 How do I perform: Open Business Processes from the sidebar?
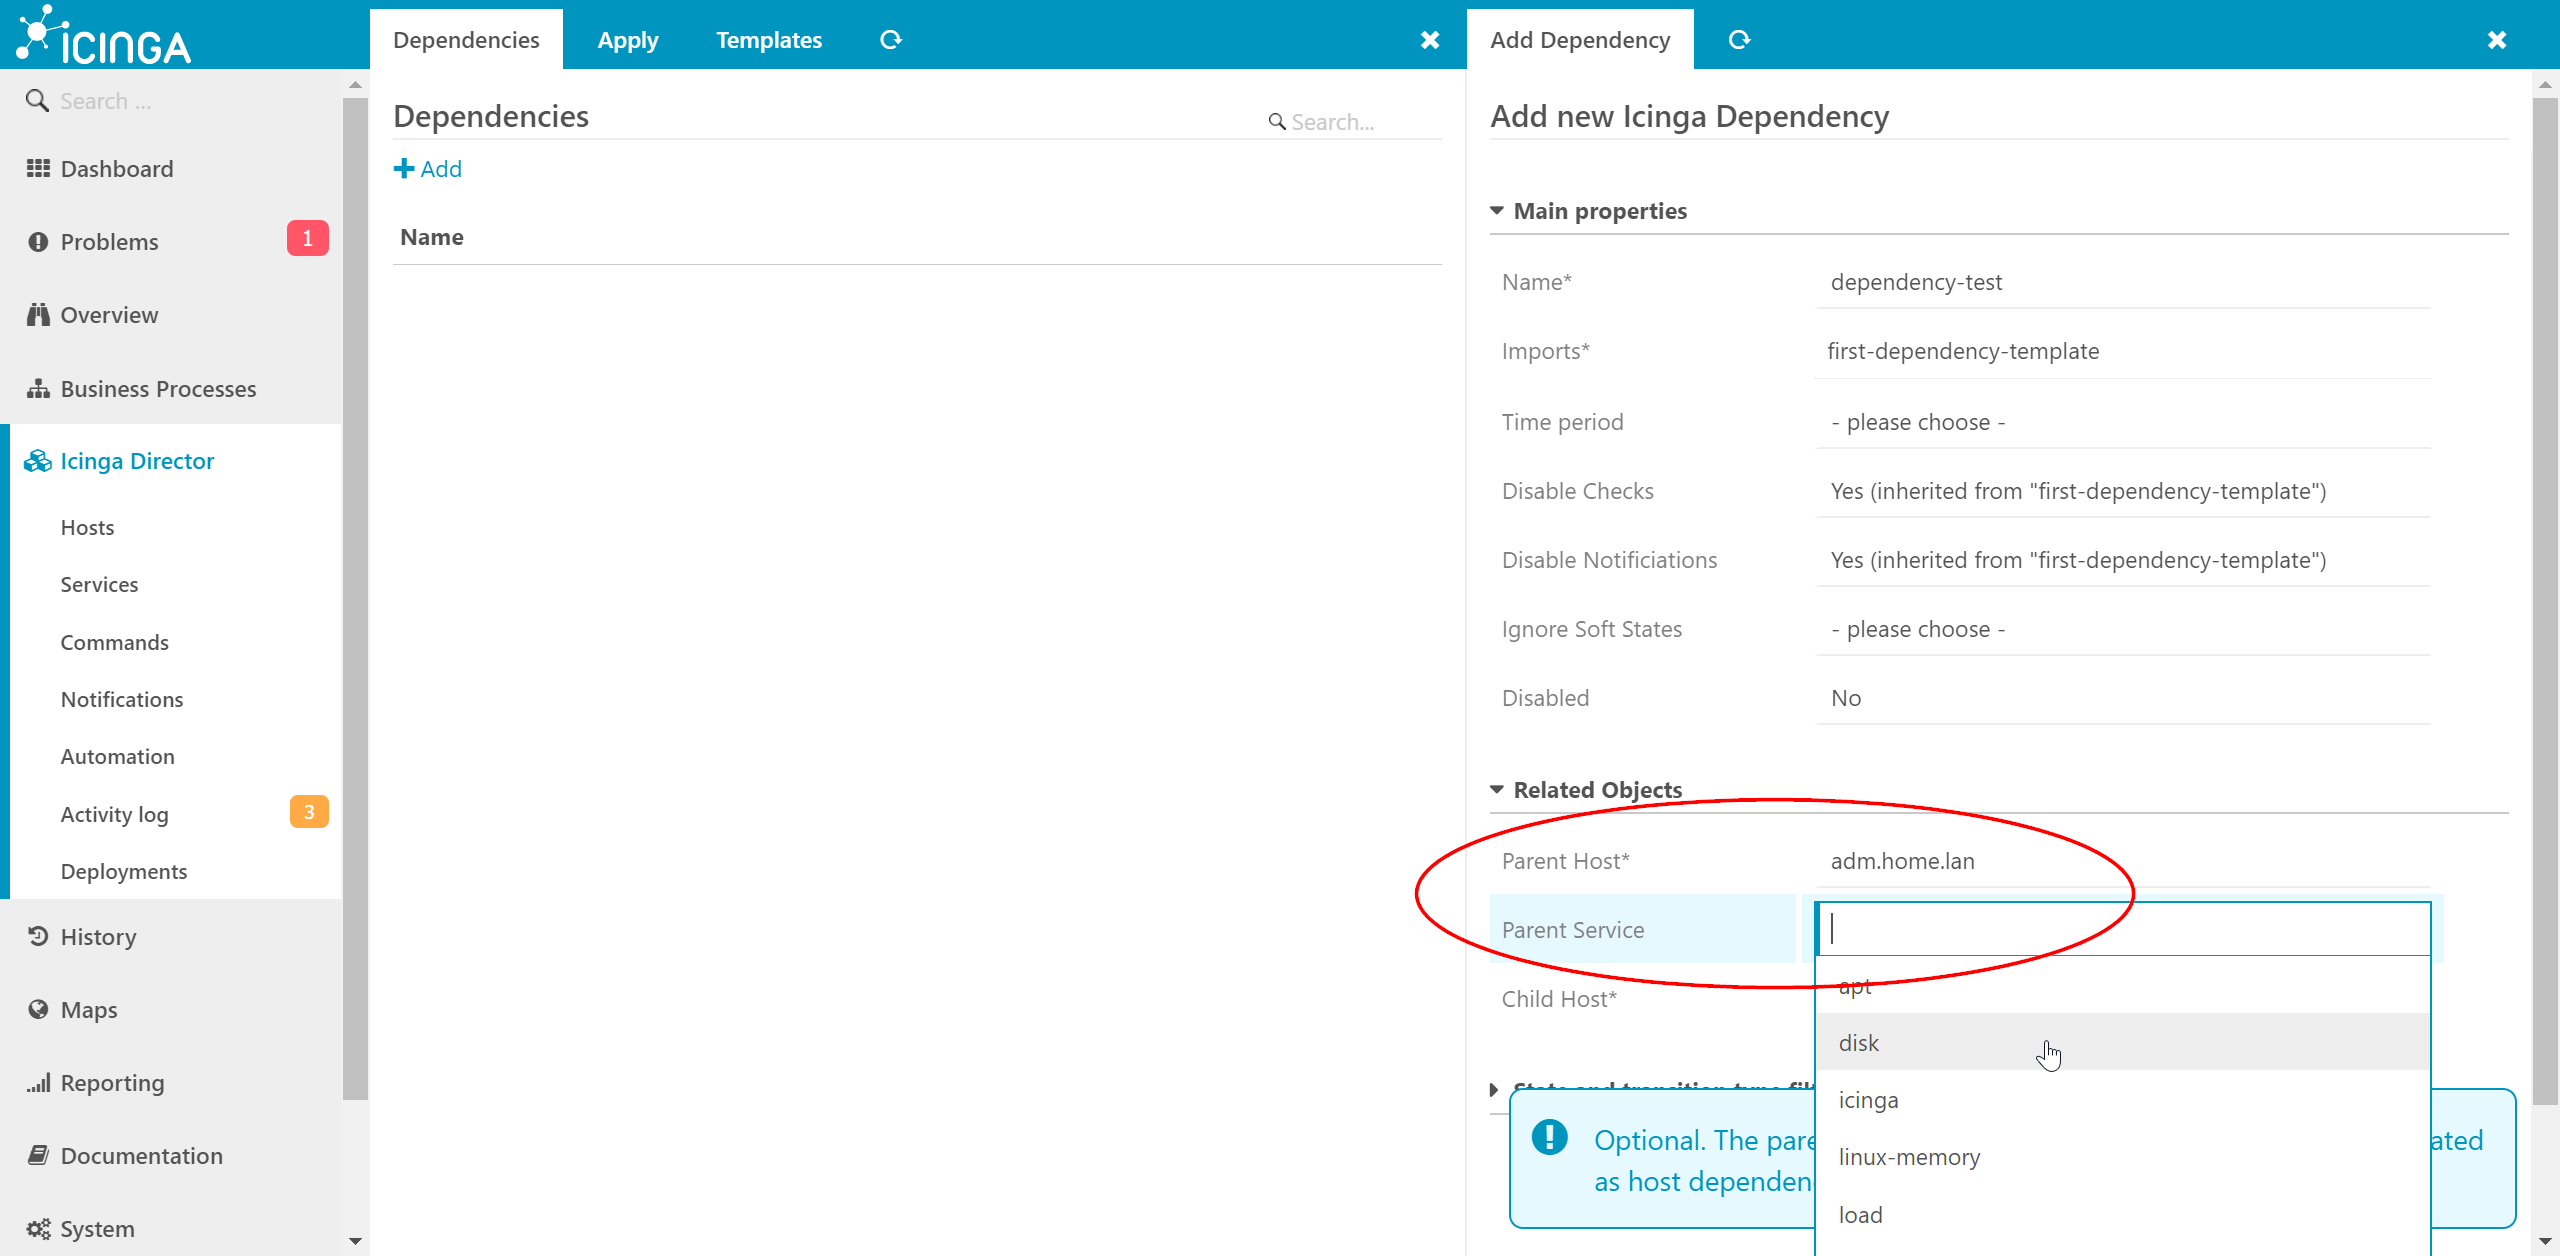coord(158,388)
